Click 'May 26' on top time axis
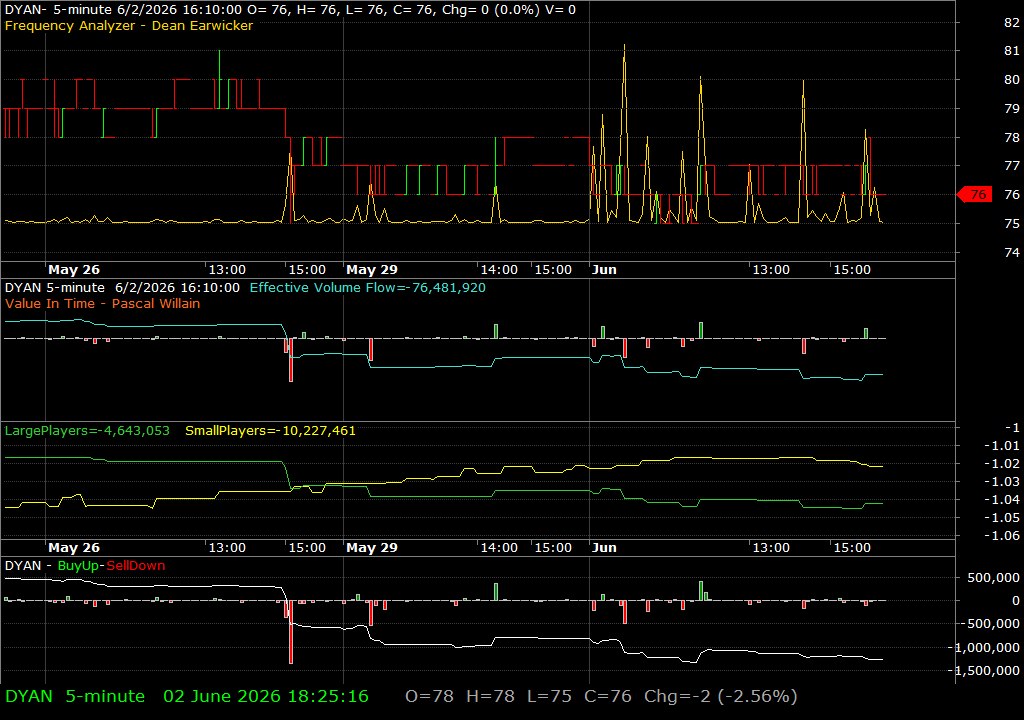 pos(74,269)
